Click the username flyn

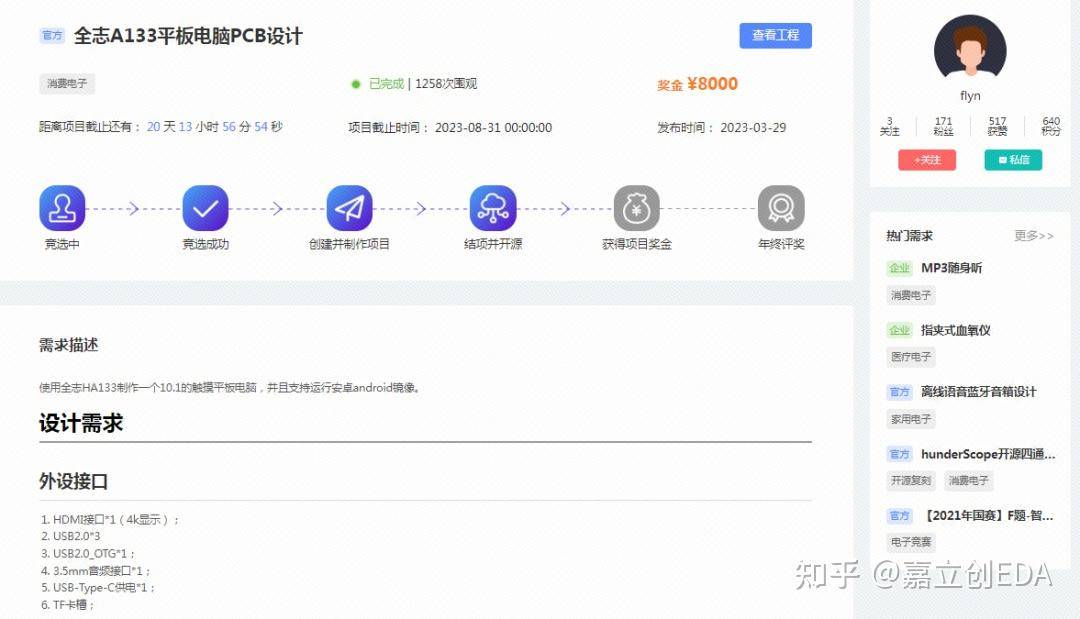coord(970,96)
